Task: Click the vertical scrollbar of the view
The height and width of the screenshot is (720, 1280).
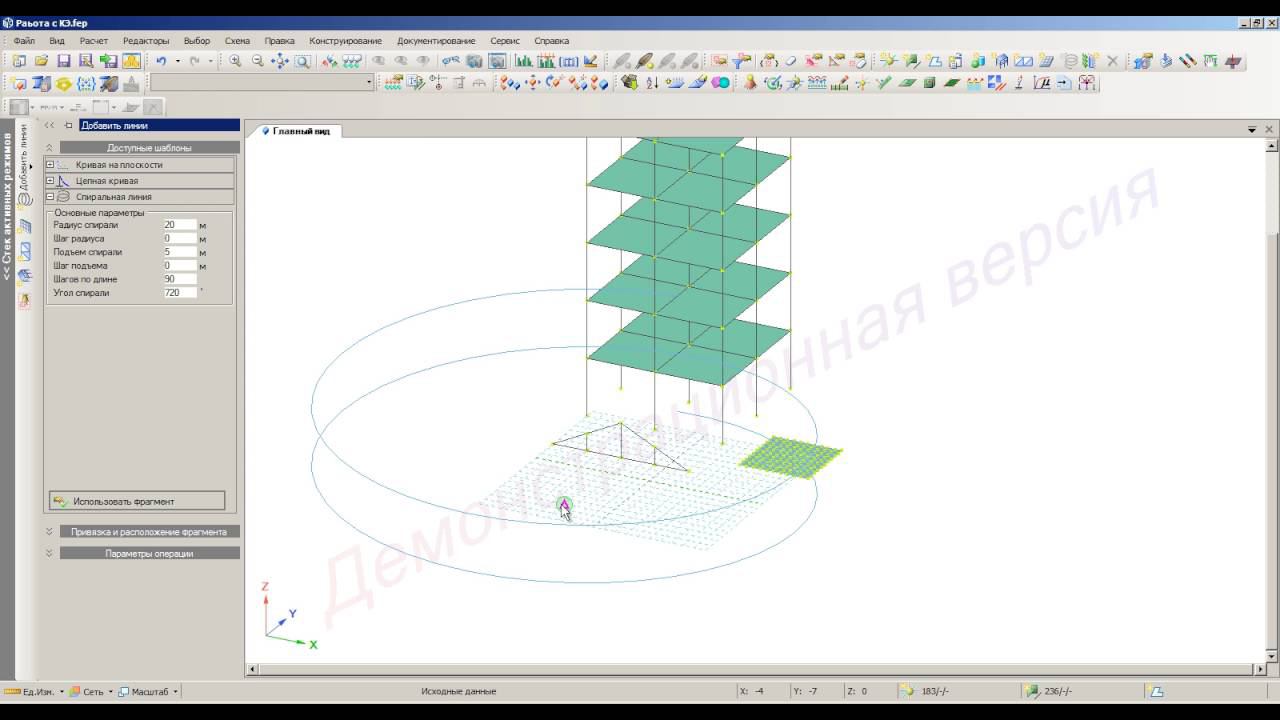Action: [x=1272, y=400]
